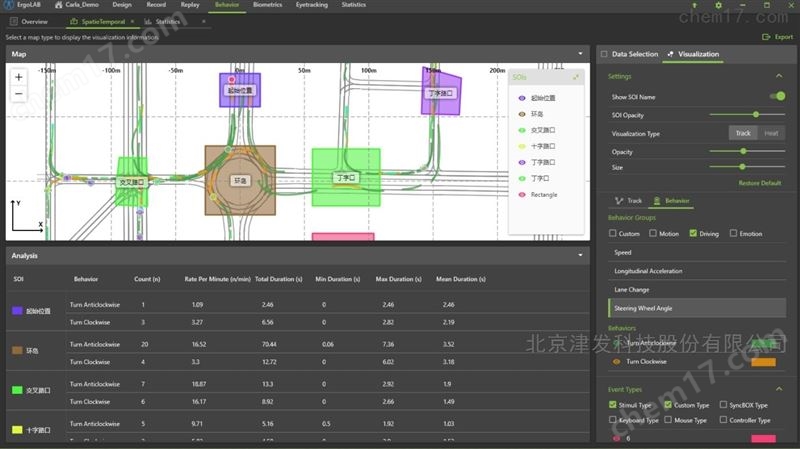The height and width of the screenshot is (449, 800).
Task: Toggle visibility of Turn Anticlockwise behavior
Action: click(x=616, y=343)
